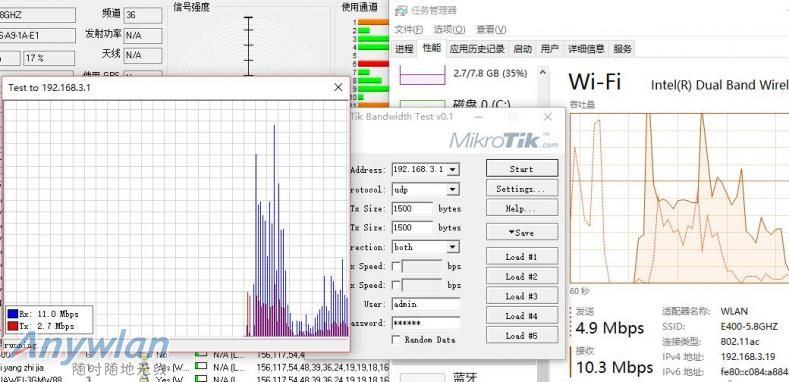Click the Rx: 11.0 Mbps legend text
This screenshot has width=789, height=382.
[x=49, y=315]
